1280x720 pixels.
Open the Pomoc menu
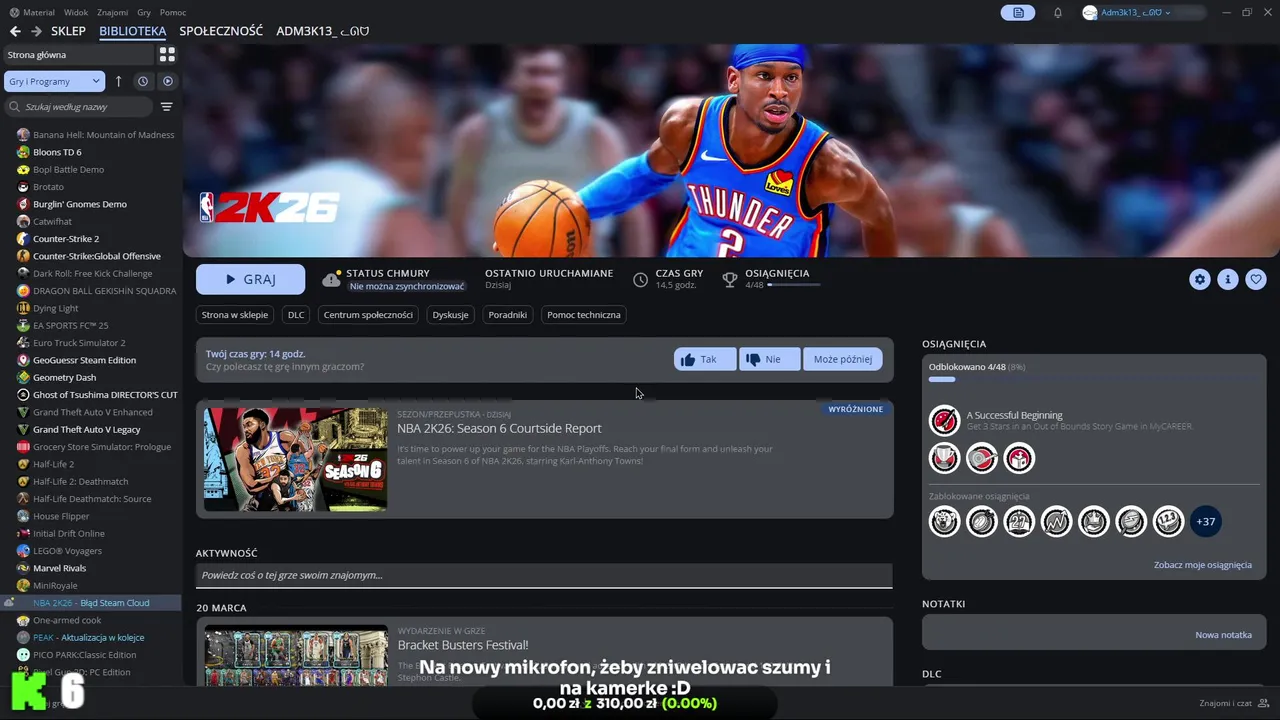173,12
